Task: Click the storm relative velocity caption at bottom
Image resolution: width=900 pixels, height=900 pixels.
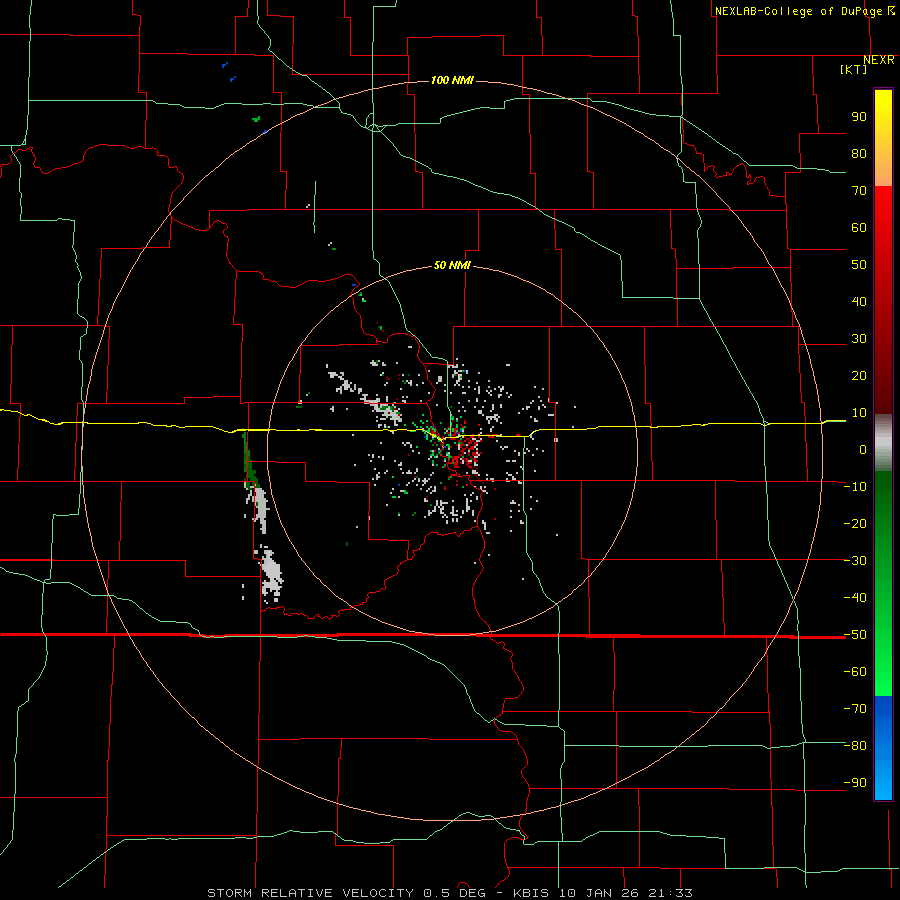Action: 450,893
